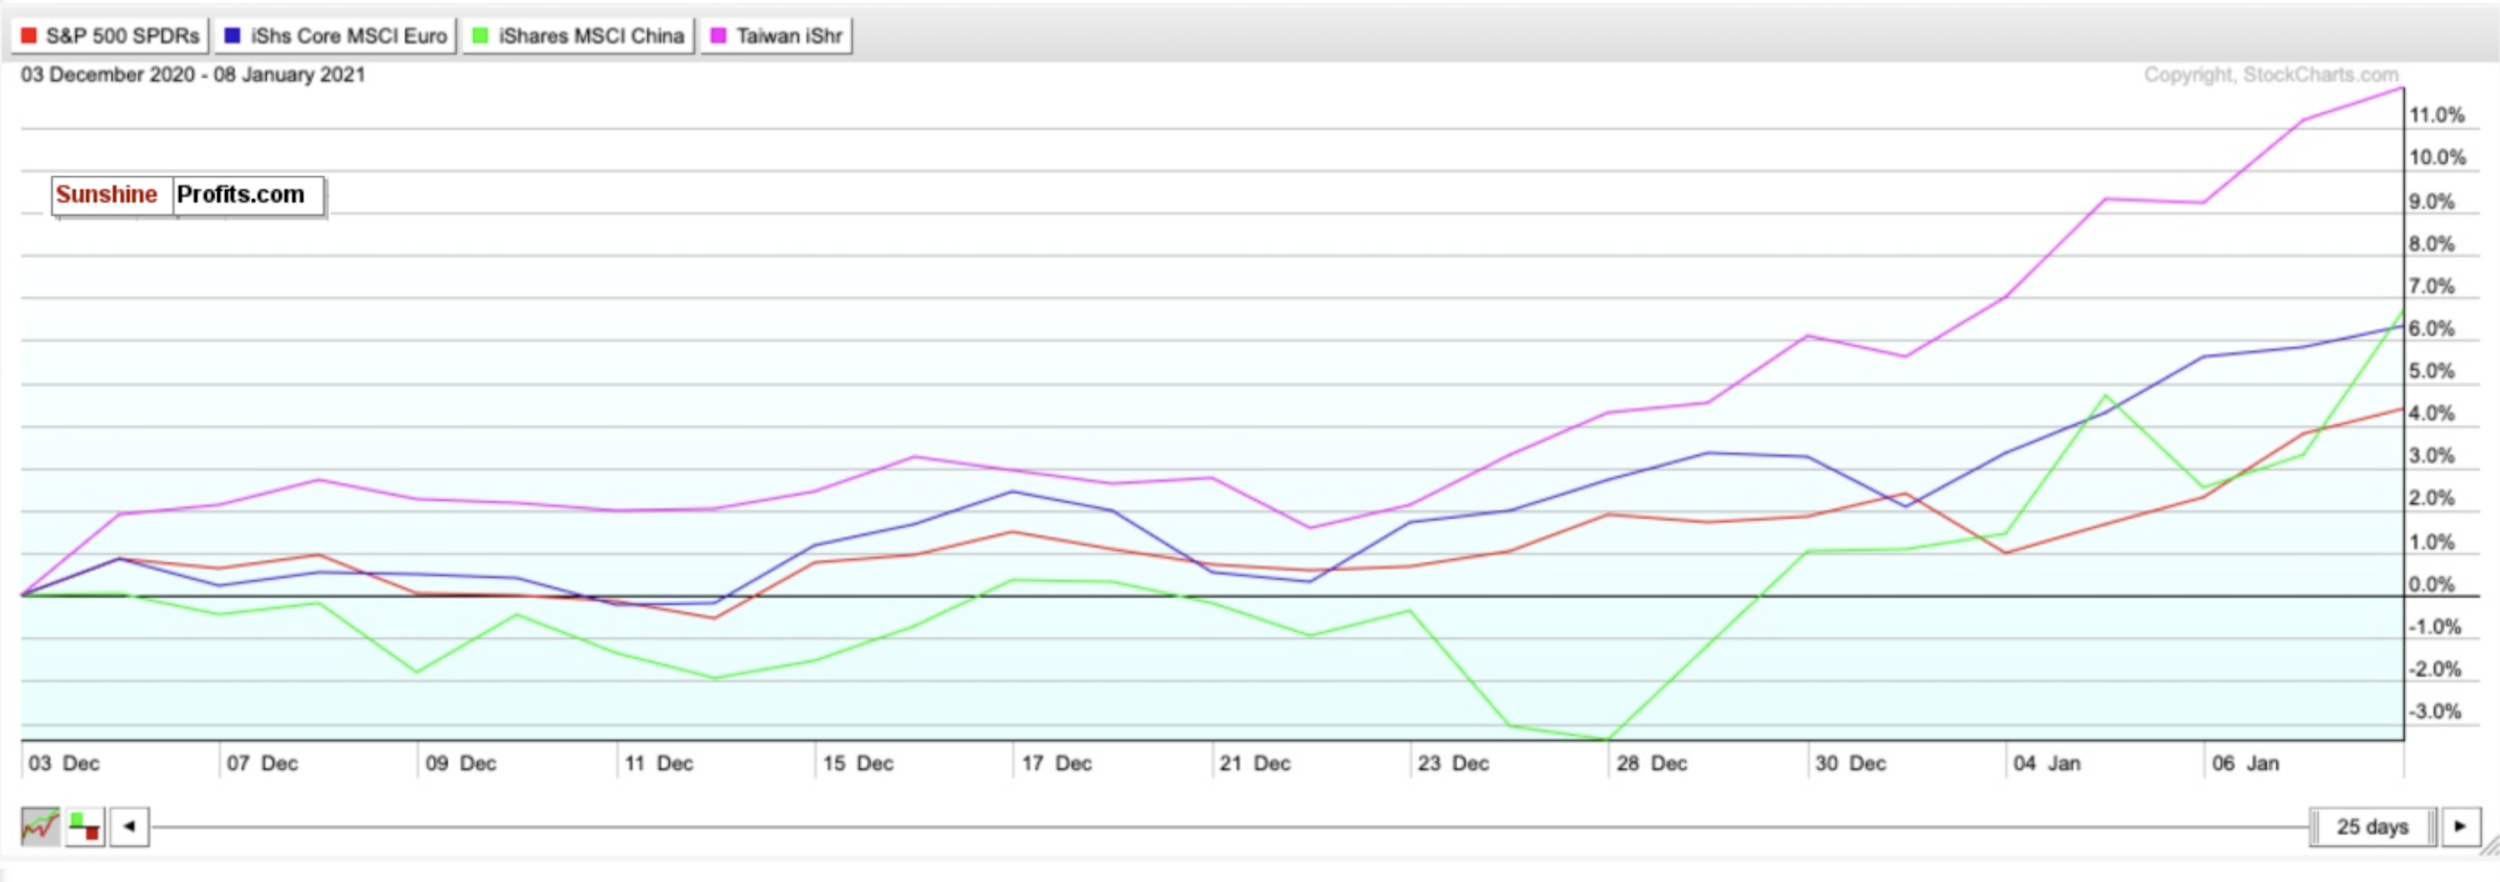Click the 23 Dec axis label

click(x=1453, y=764)
